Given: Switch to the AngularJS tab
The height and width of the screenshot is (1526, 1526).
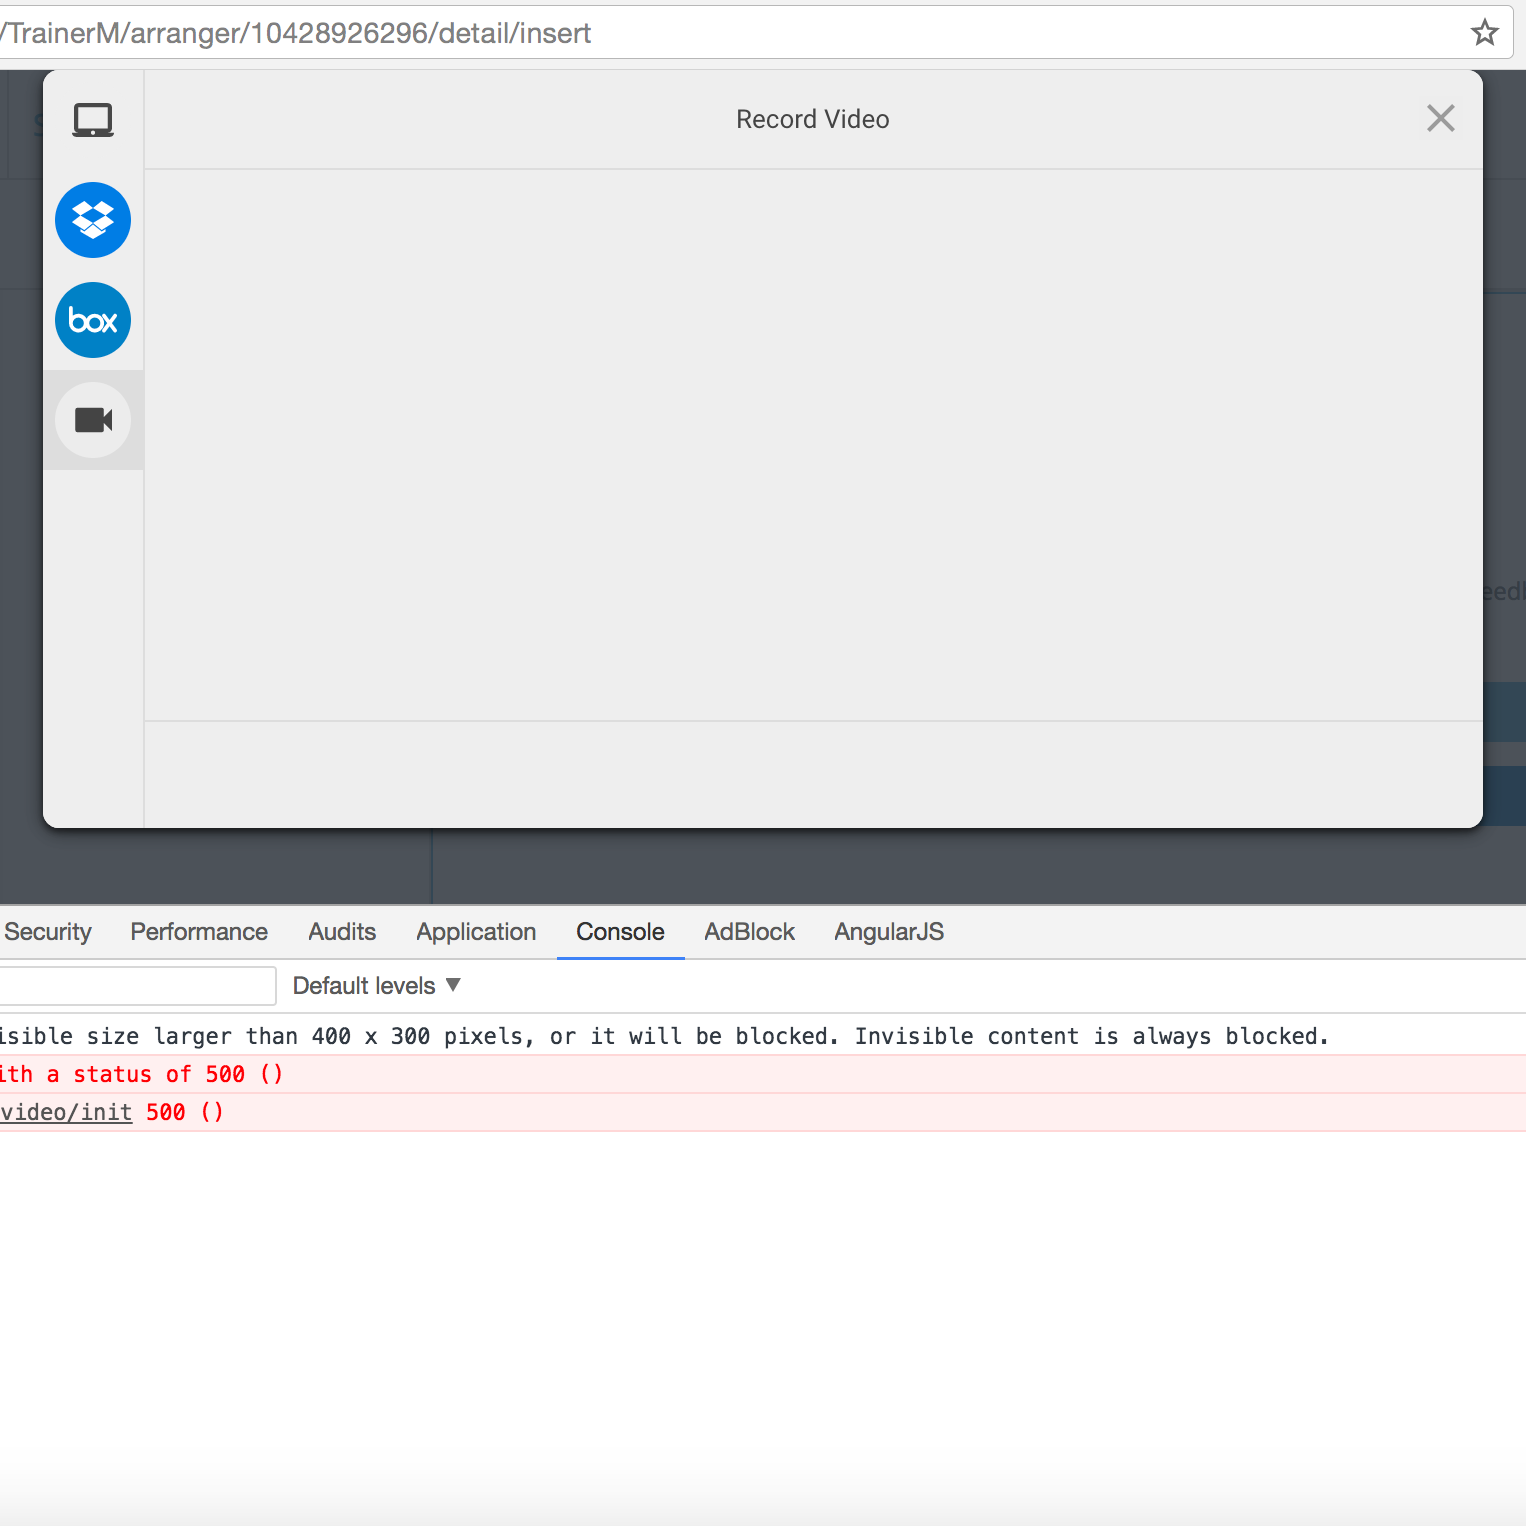Looking at the screenshot, I should (x=889, y=932).
